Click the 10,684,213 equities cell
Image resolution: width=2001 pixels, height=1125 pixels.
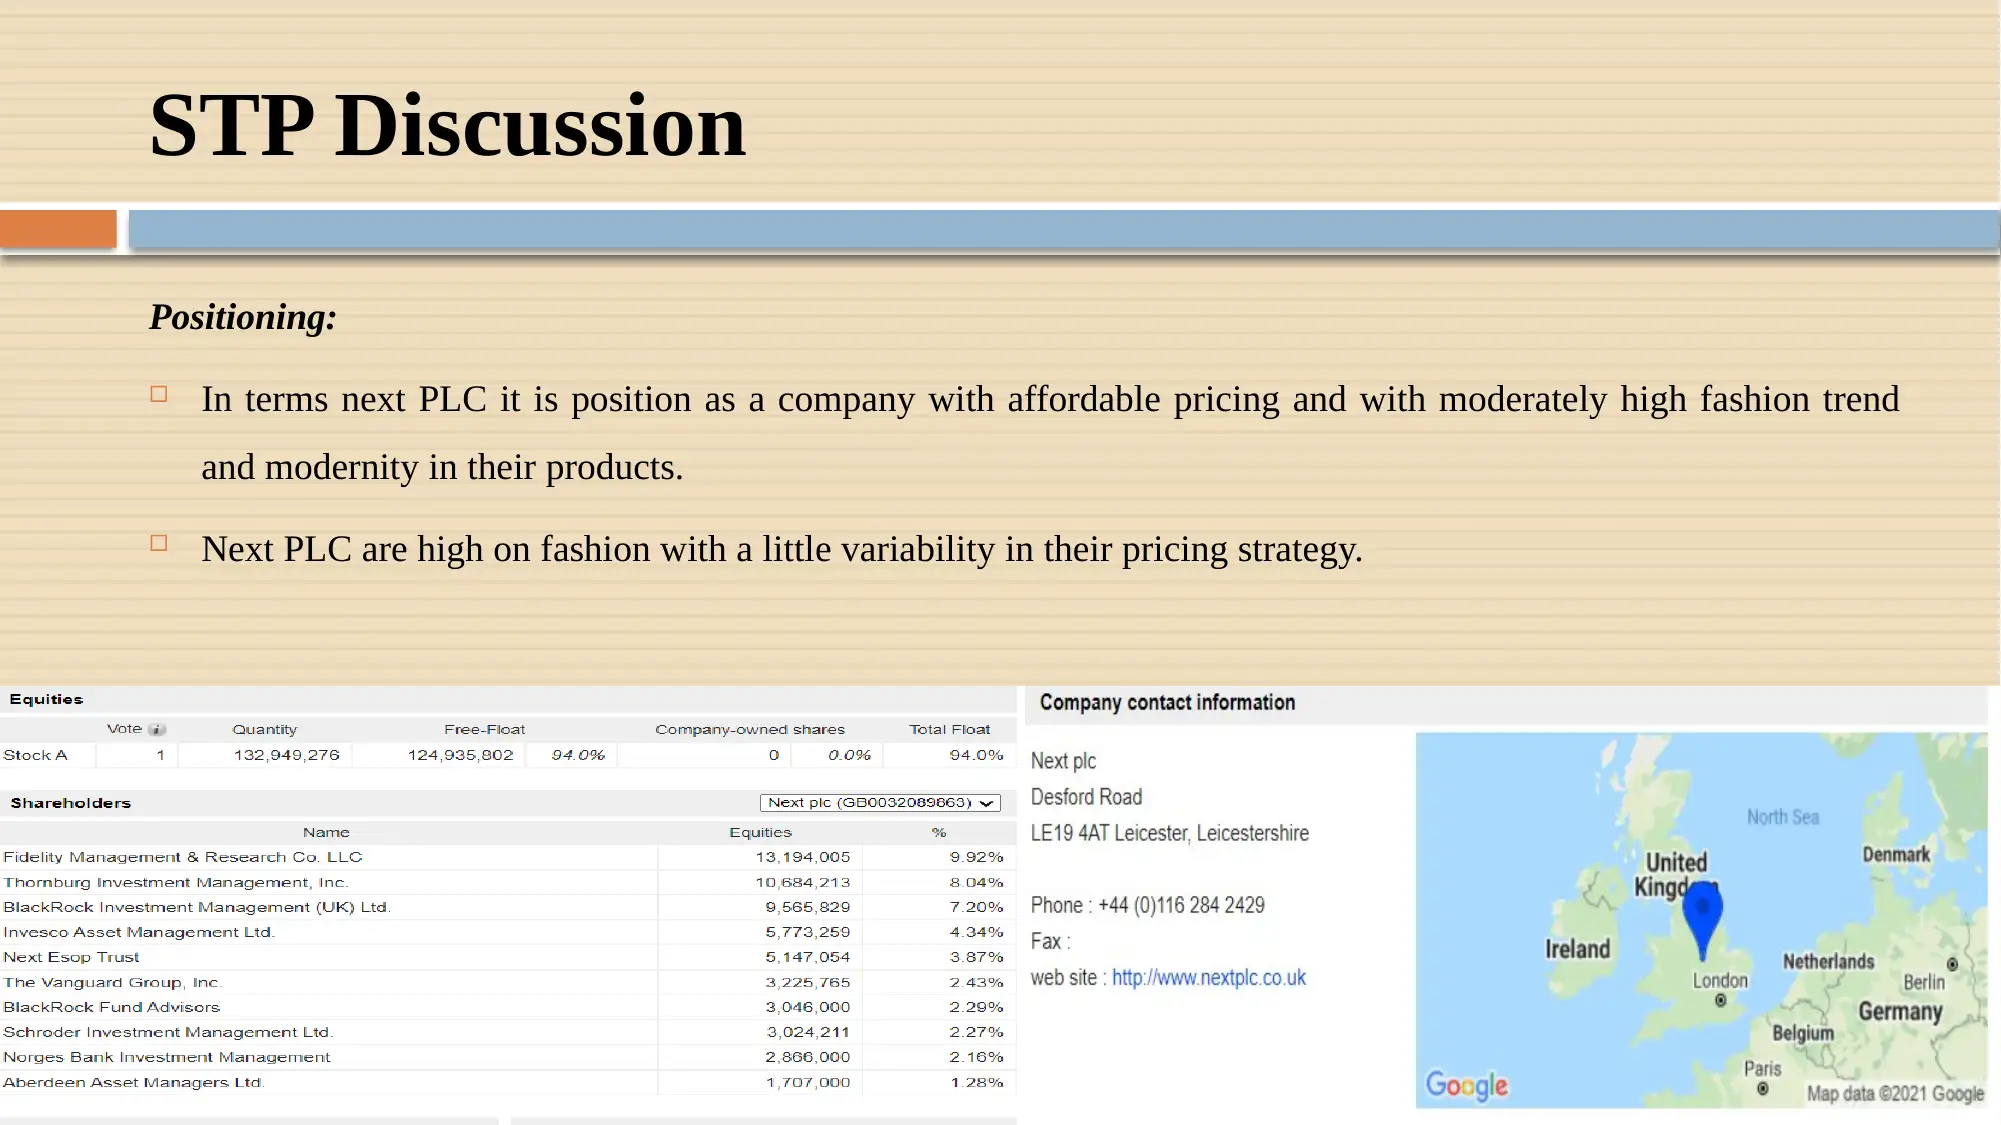(803, 882)
